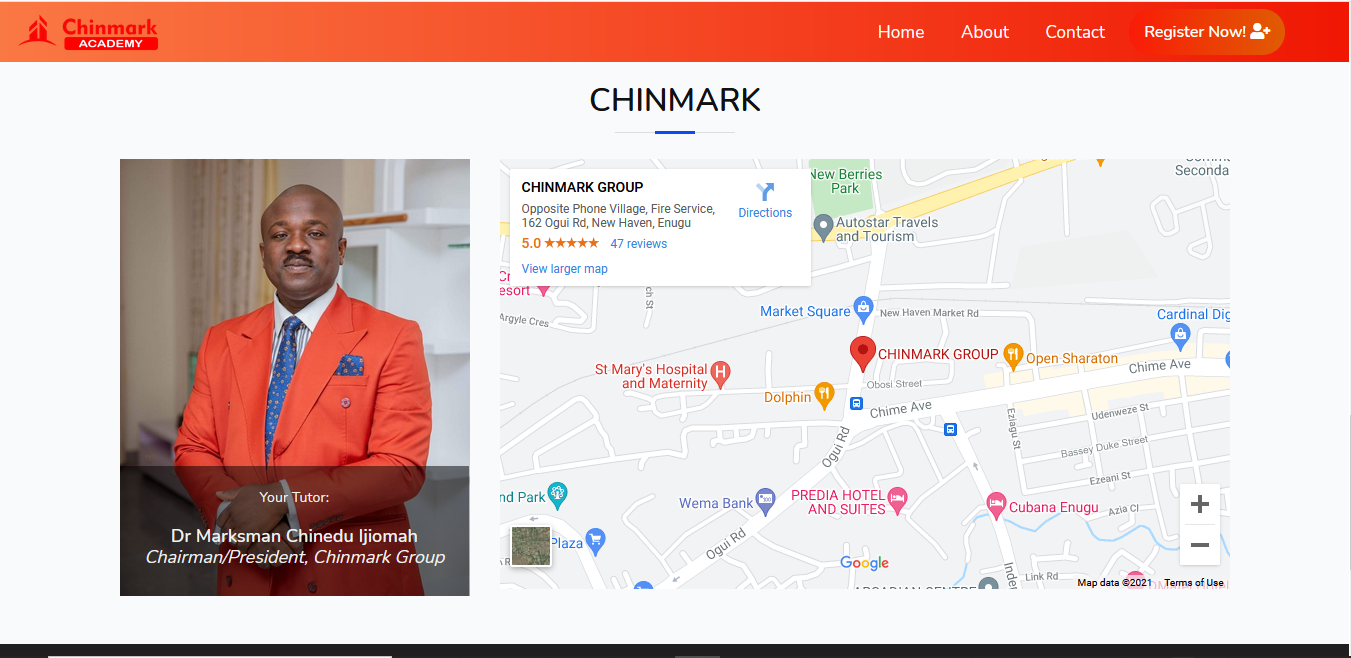Click the CHINMARK GROUP card title
Viewport: 1351px width, 658px height.
click(x=582, y=187)
